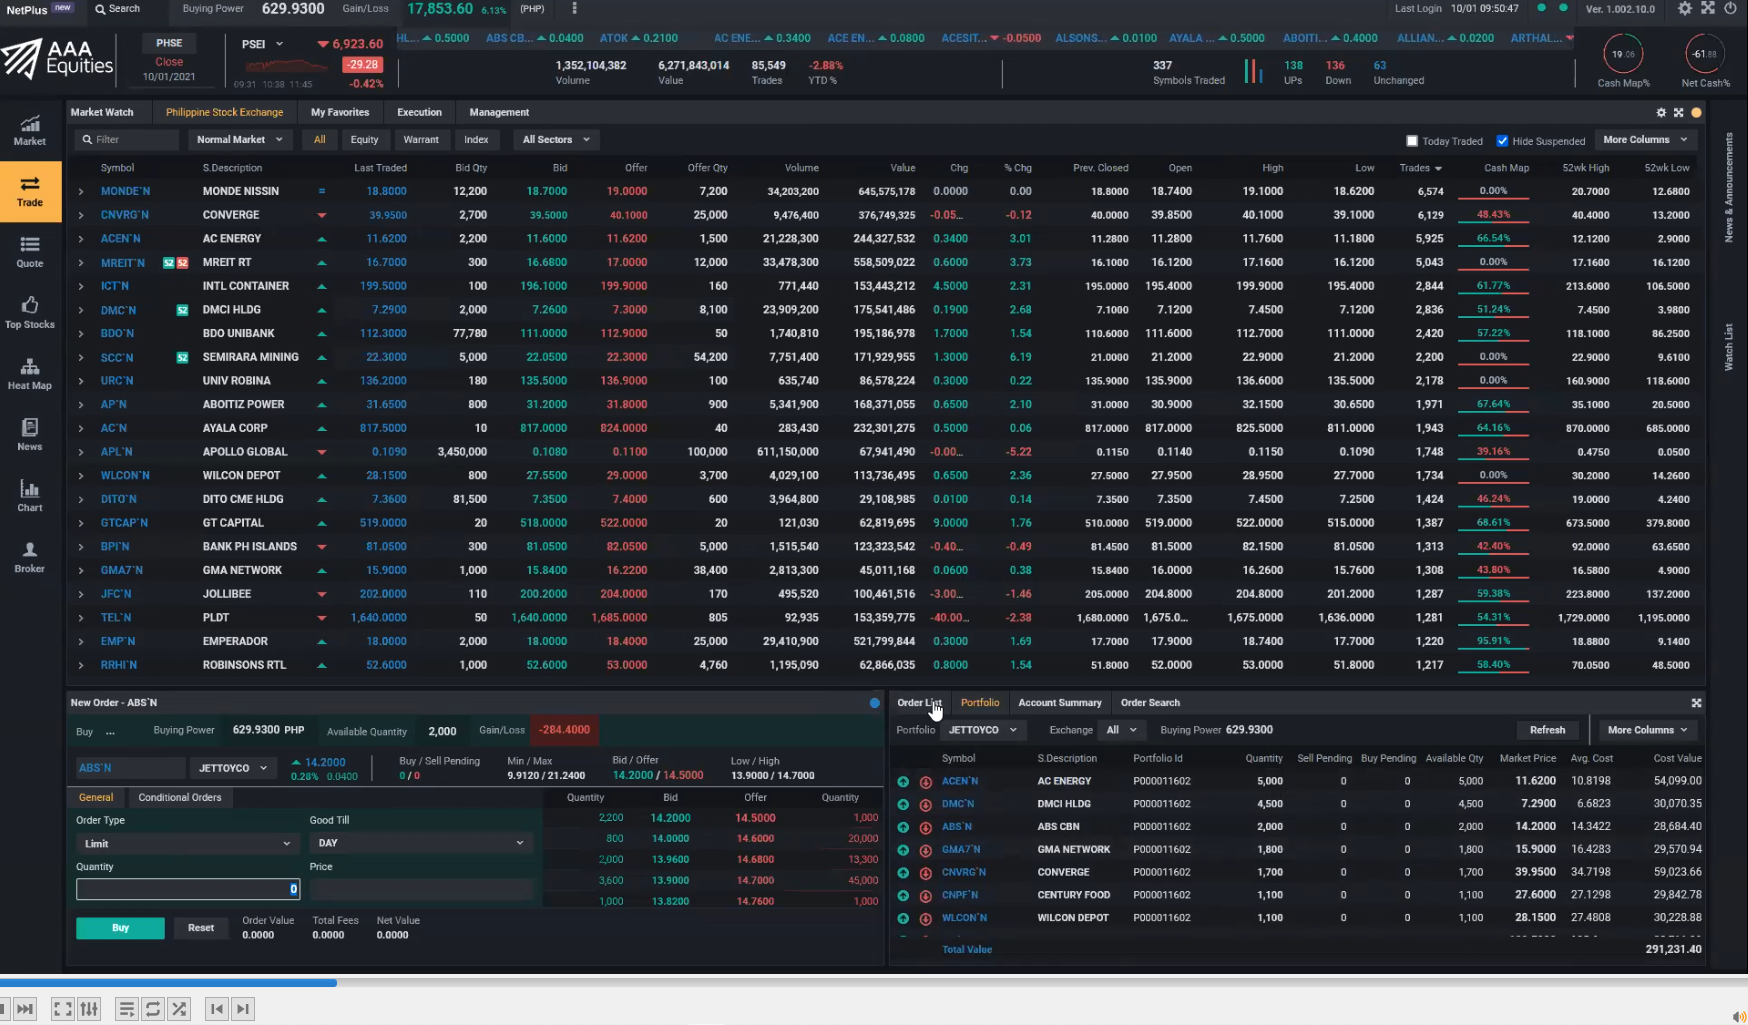Click the player skip-forward button

25,1009
